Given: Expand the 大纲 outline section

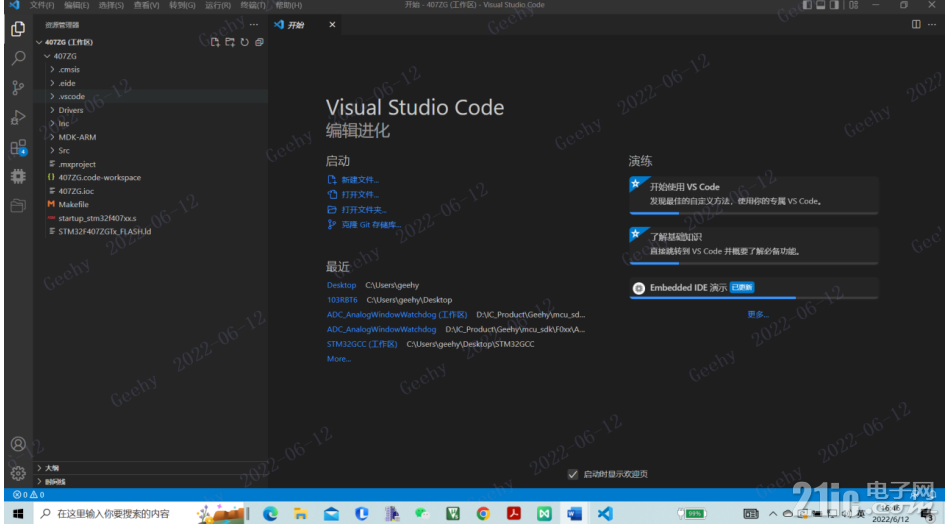Looking at the screenshot, I should click(151, 468).
